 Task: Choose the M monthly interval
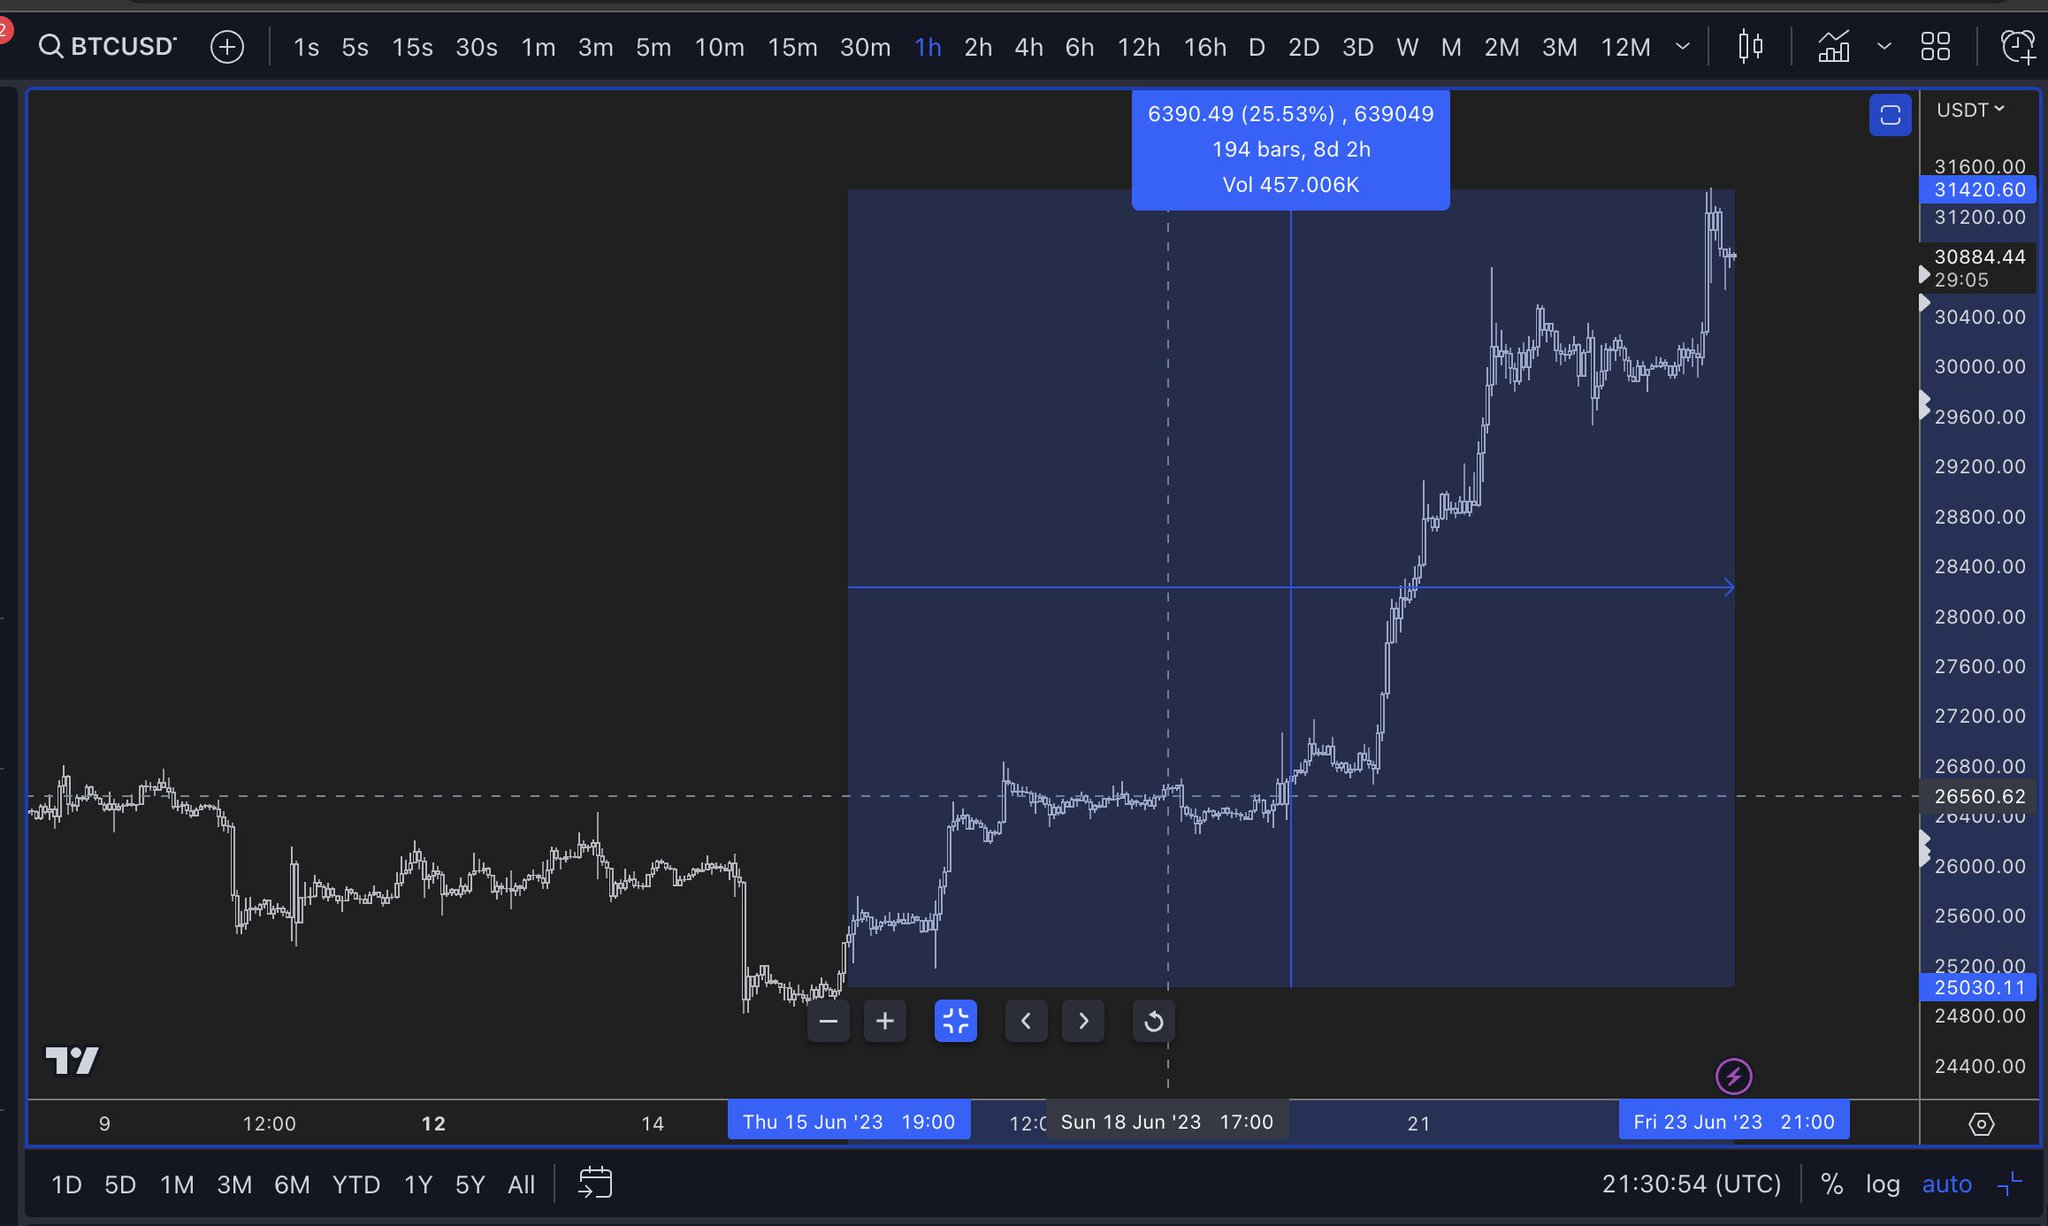[x=1451, y=47]
